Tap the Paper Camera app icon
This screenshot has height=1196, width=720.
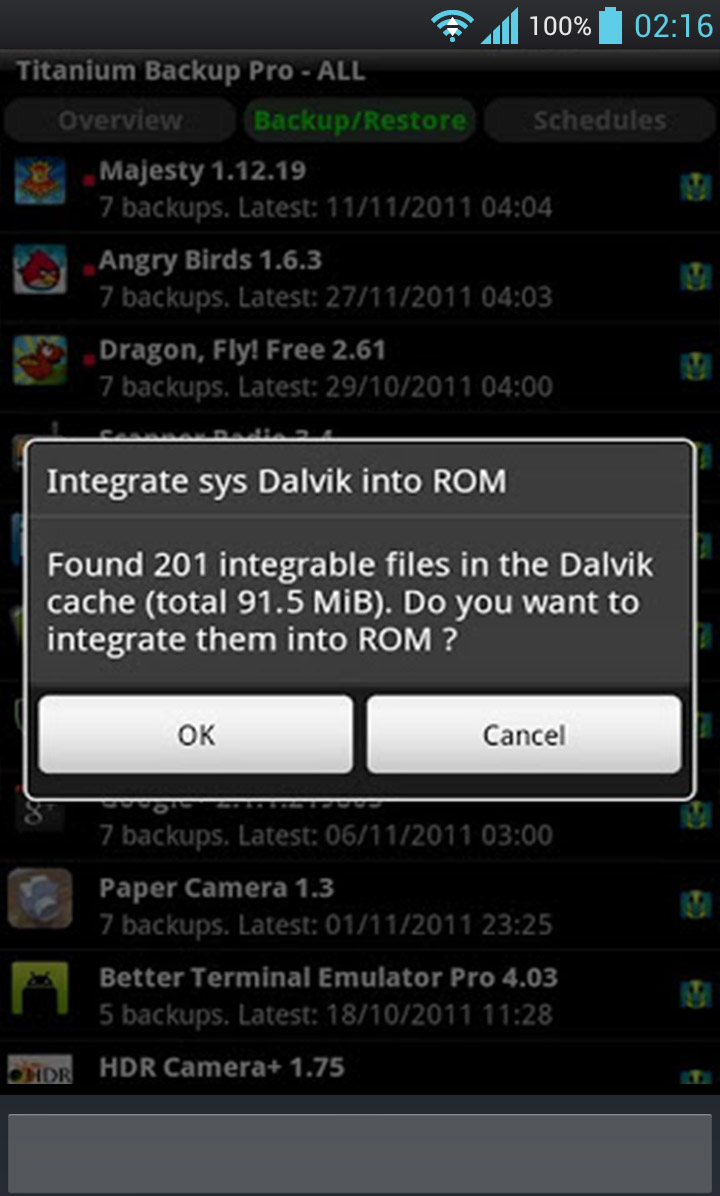point(40,898)
